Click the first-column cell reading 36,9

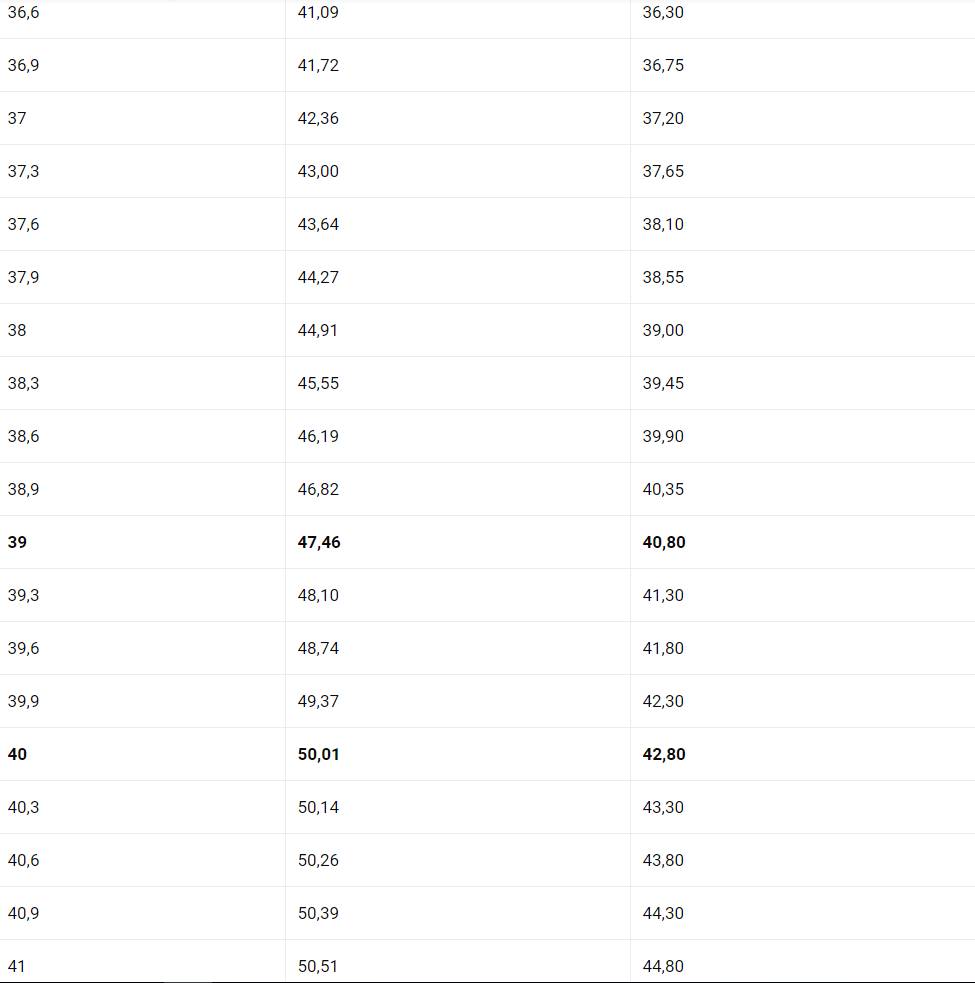24,65
